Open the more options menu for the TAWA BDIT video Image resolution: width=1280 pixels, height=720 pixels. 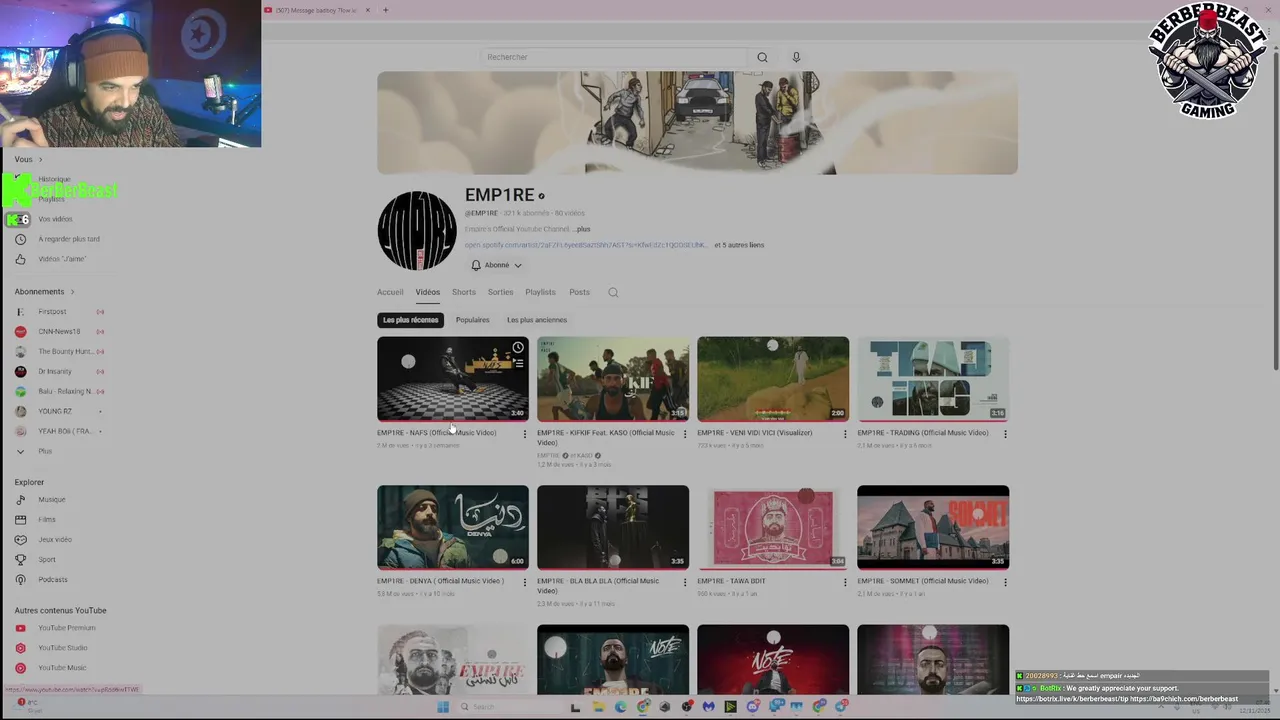(845, 582)
